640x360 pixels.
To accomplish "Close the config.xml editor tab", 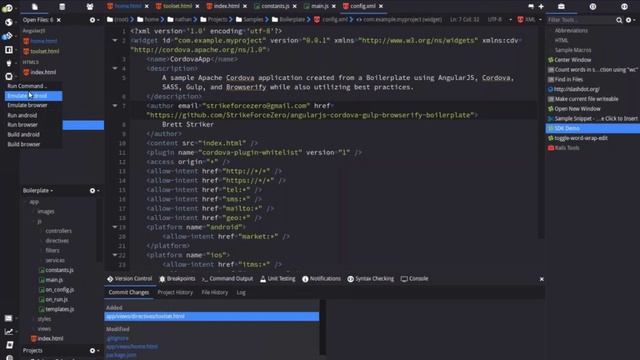I will 381,7.
